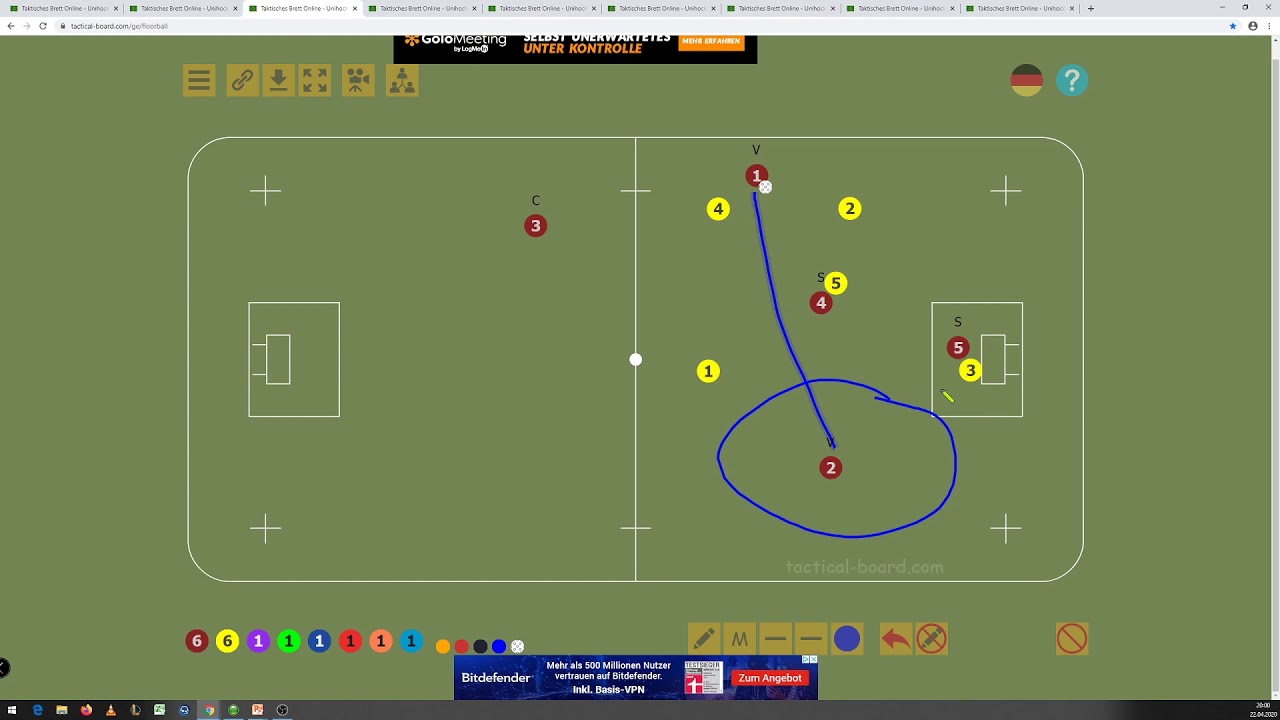
Task: Pick dark blue 1 player token
Action: [319, 642]
